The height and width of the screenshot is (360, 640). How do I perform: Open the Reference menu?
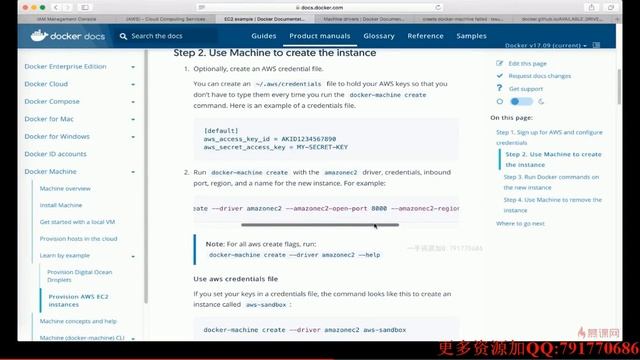(x=425, y=36)
